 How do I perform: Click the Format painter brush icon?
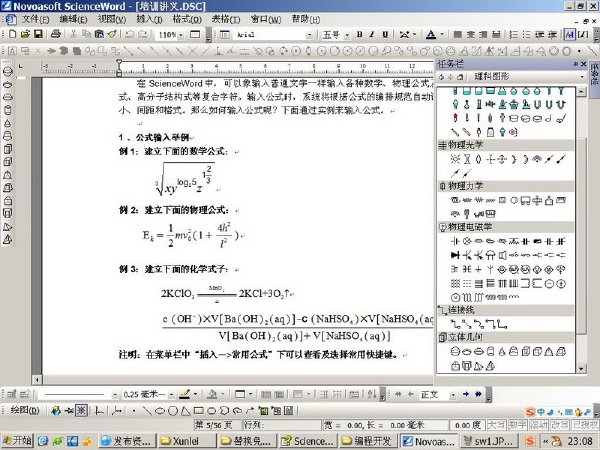coord(112,34)
